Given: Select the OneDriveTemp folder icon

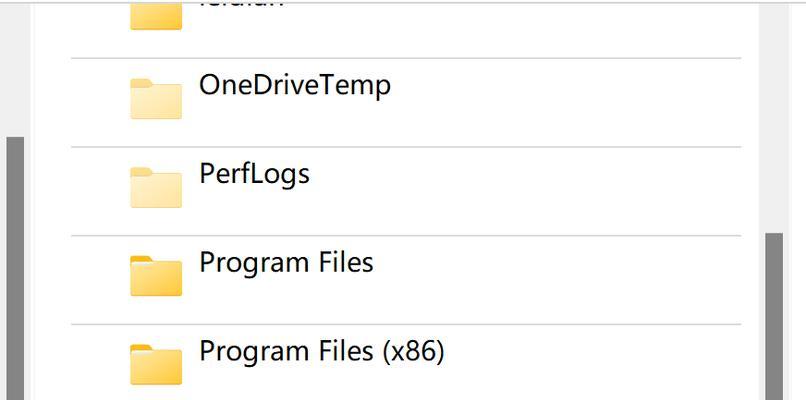Looking at the screenshot, I should [156, 99].
